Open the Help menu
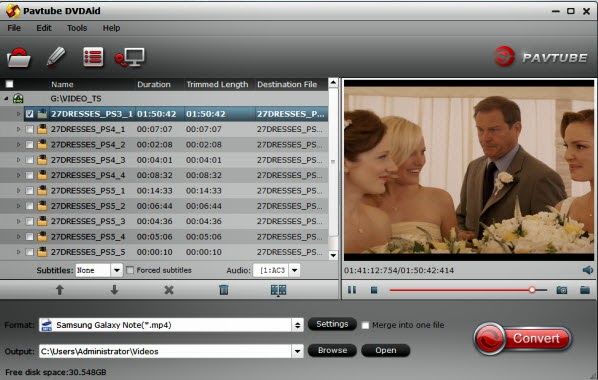This screenshot has height=380, width=598. point(111,28)
